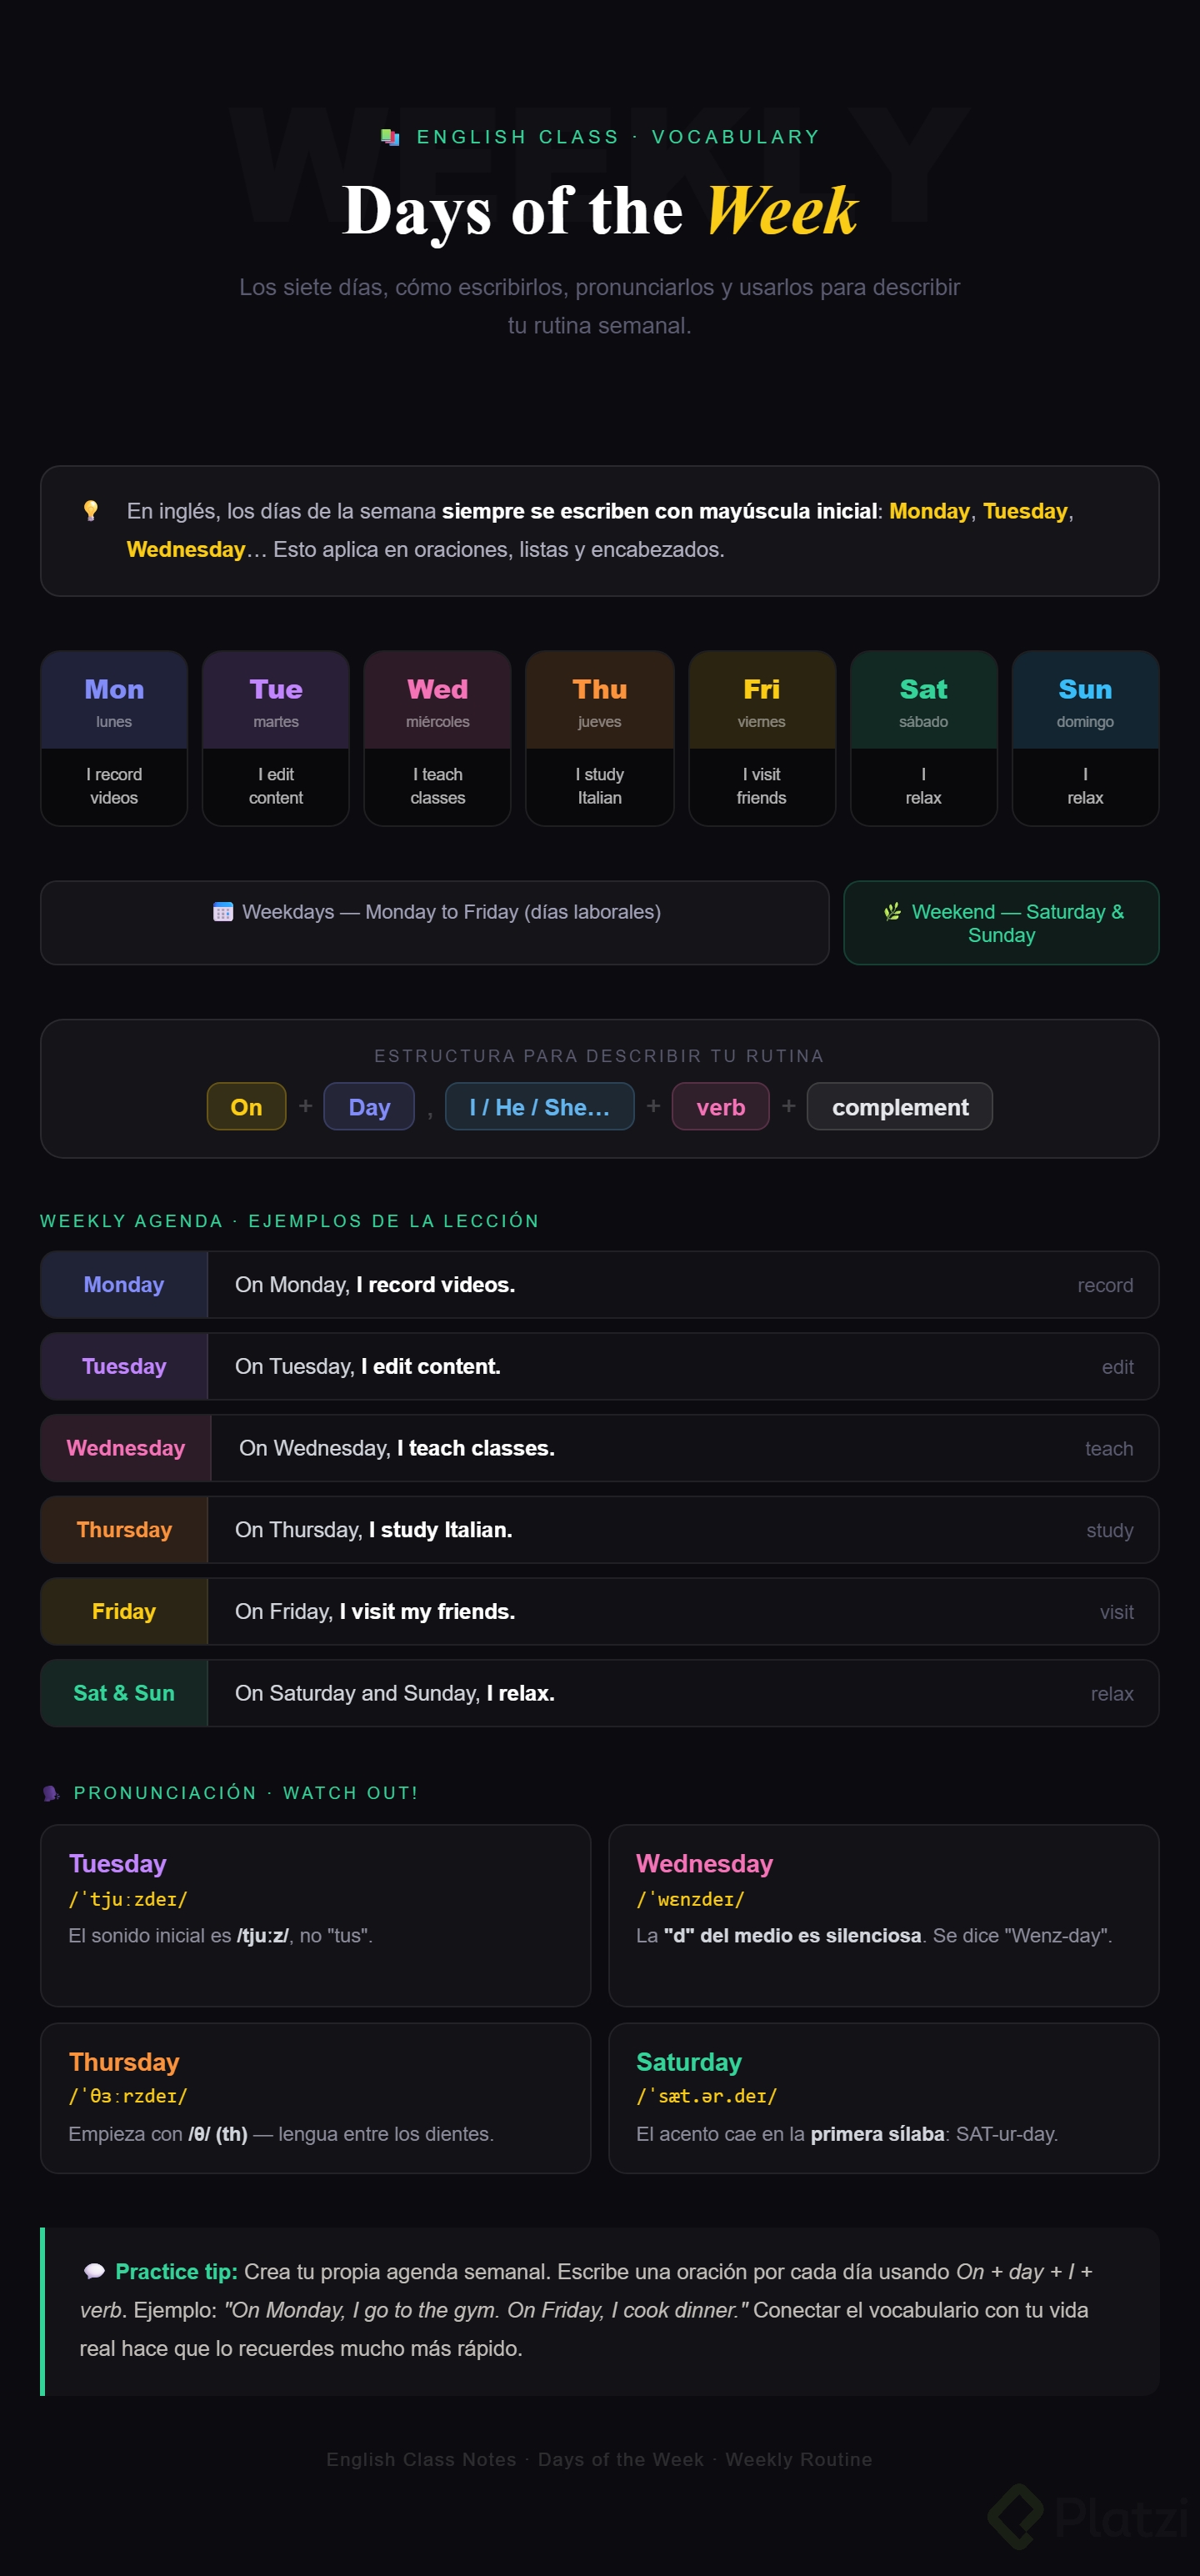Click the Wednesday label in the weekly agenda
This screenshot has height=2576, width=1200.
tap(126, 1448)
